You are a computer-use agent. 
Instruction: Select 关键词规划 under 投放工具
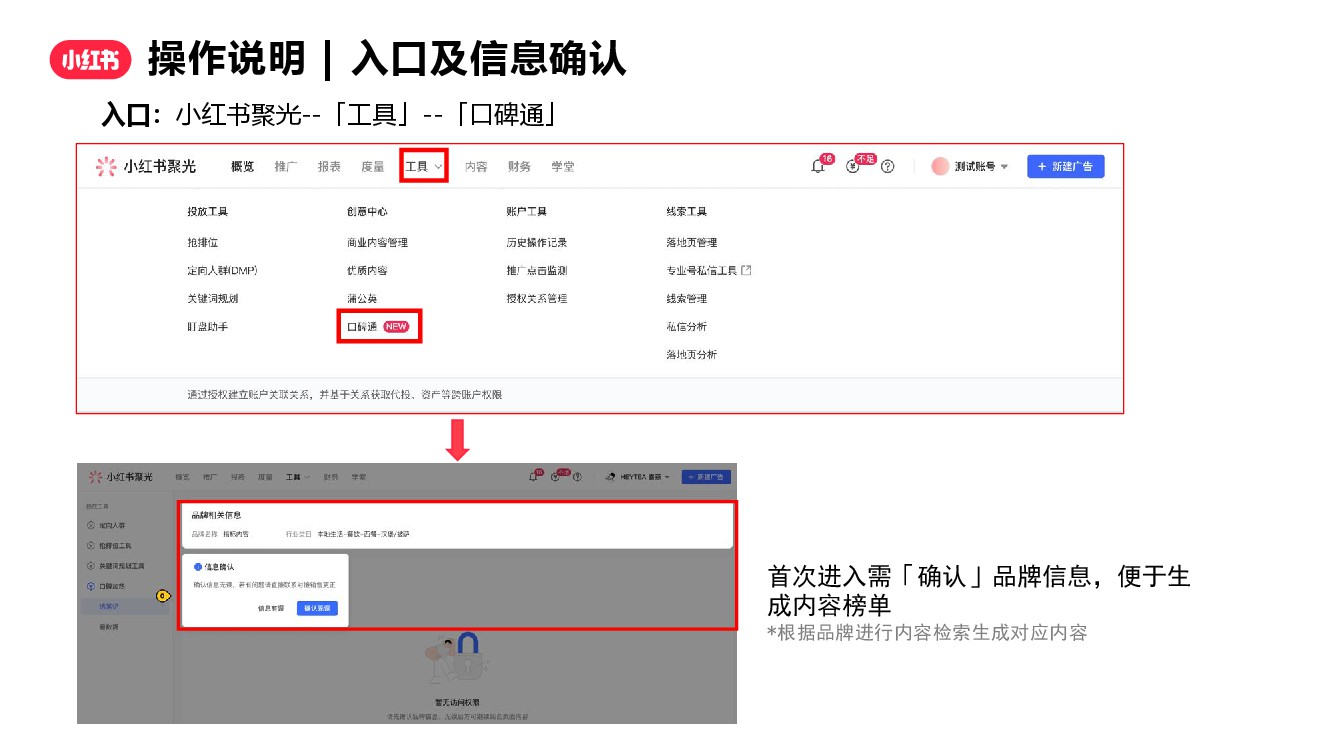click(x=212, y=299)
